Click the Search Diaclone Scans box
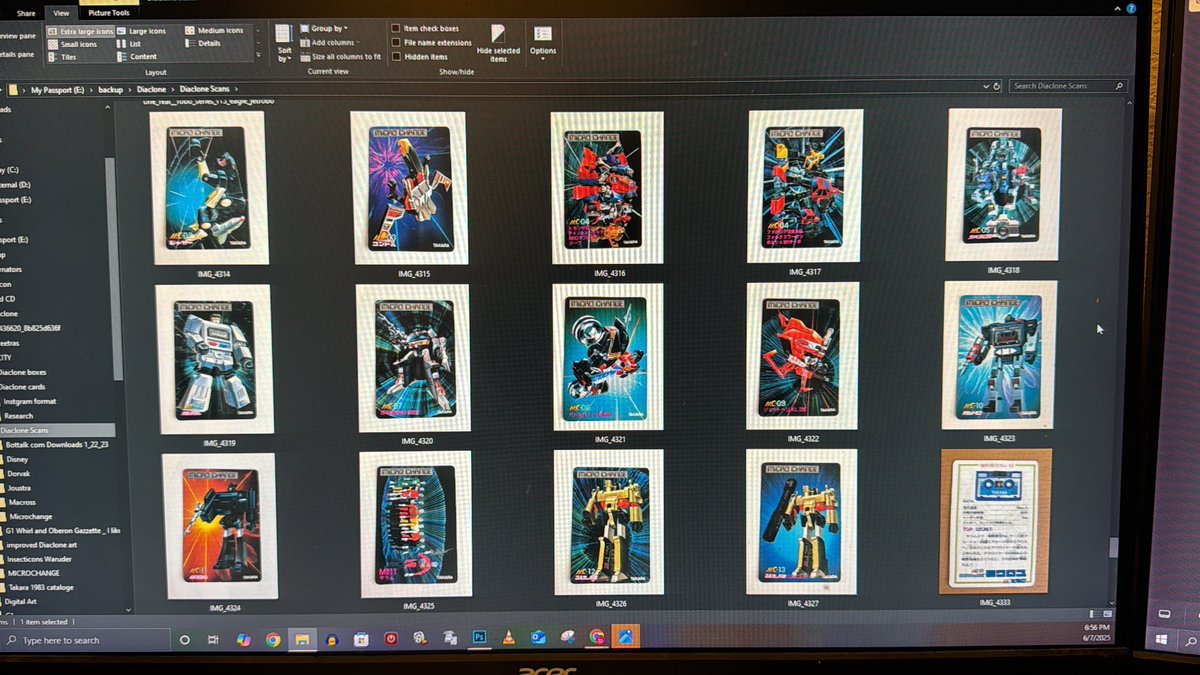Viewport: 1200px width, 675px height. 1068,86
